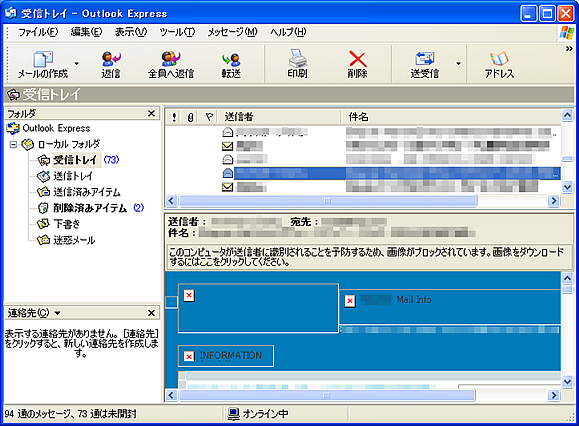Image resolution: width=579 pixels, height=426 pixels.
Task: Click the メールの作成 (Create Mail) icon
Action: pyautogui.click(x=43, y=59)
